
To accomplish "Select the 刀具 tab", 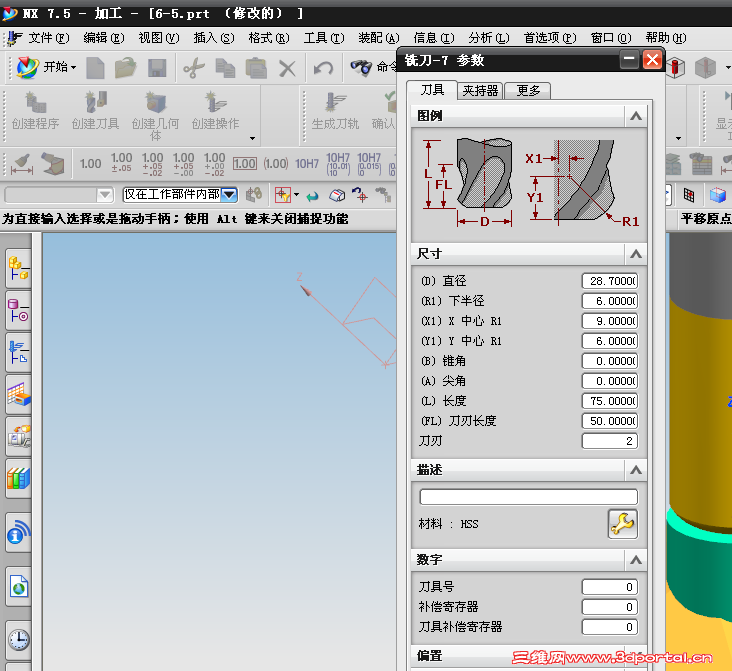I will 432,90.
